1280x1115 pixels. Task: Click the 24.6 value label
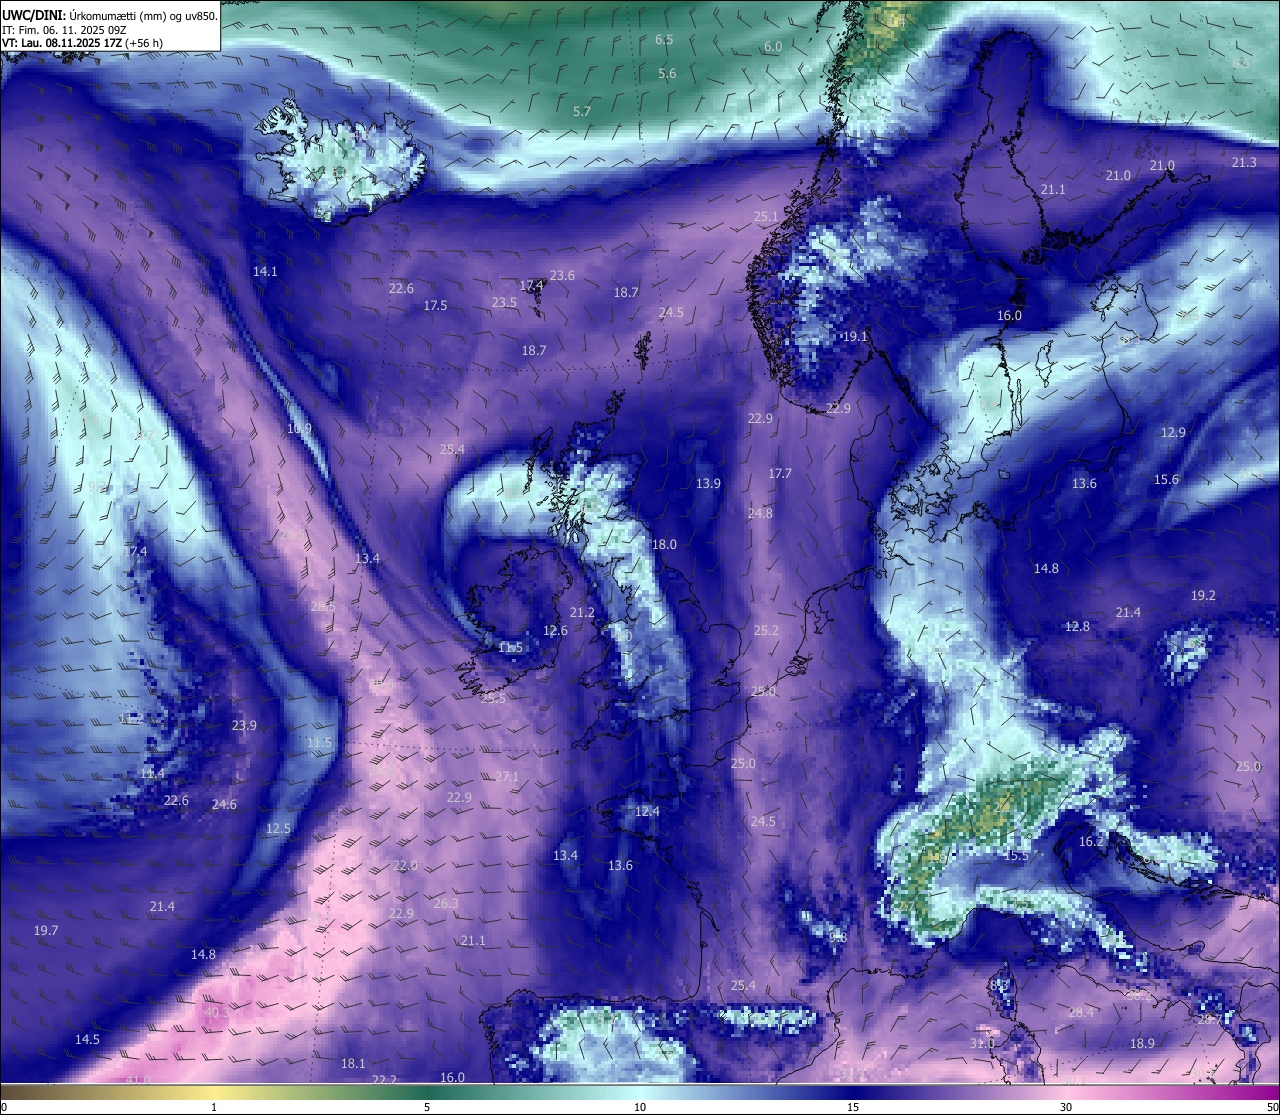224,805
